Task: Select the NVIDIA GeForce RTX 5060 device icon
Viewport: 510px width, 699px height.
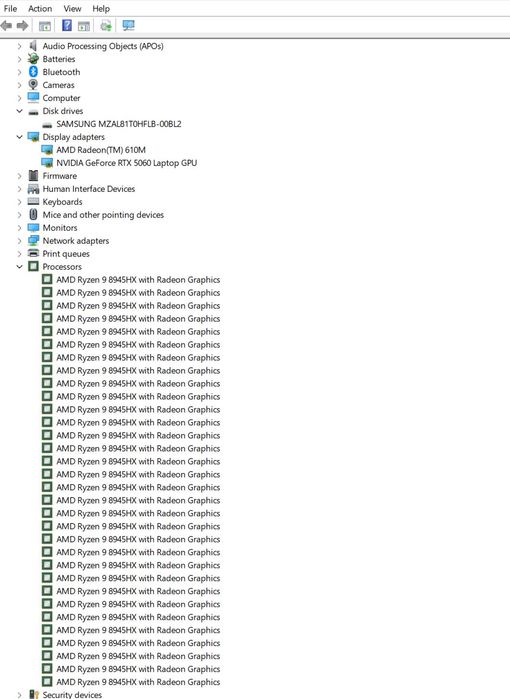Action: [x=47, y=163]
